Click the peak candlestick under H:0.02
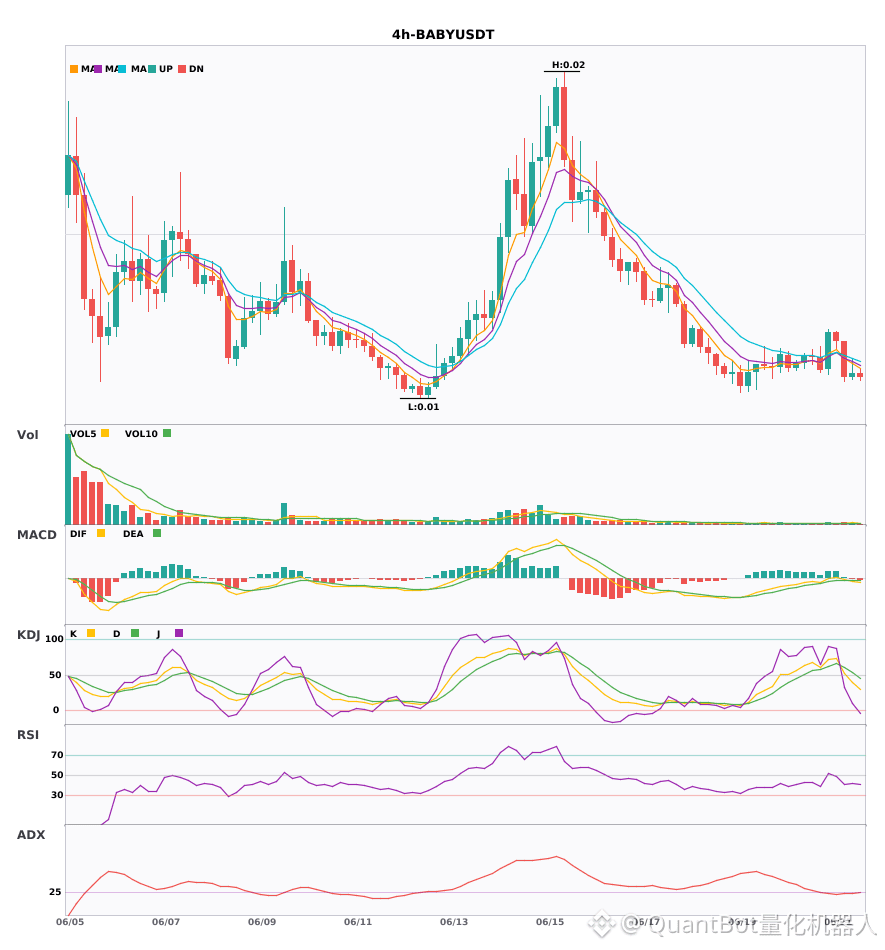The width and height of the screenshot is (885, 950). click(x=564, y=124)
